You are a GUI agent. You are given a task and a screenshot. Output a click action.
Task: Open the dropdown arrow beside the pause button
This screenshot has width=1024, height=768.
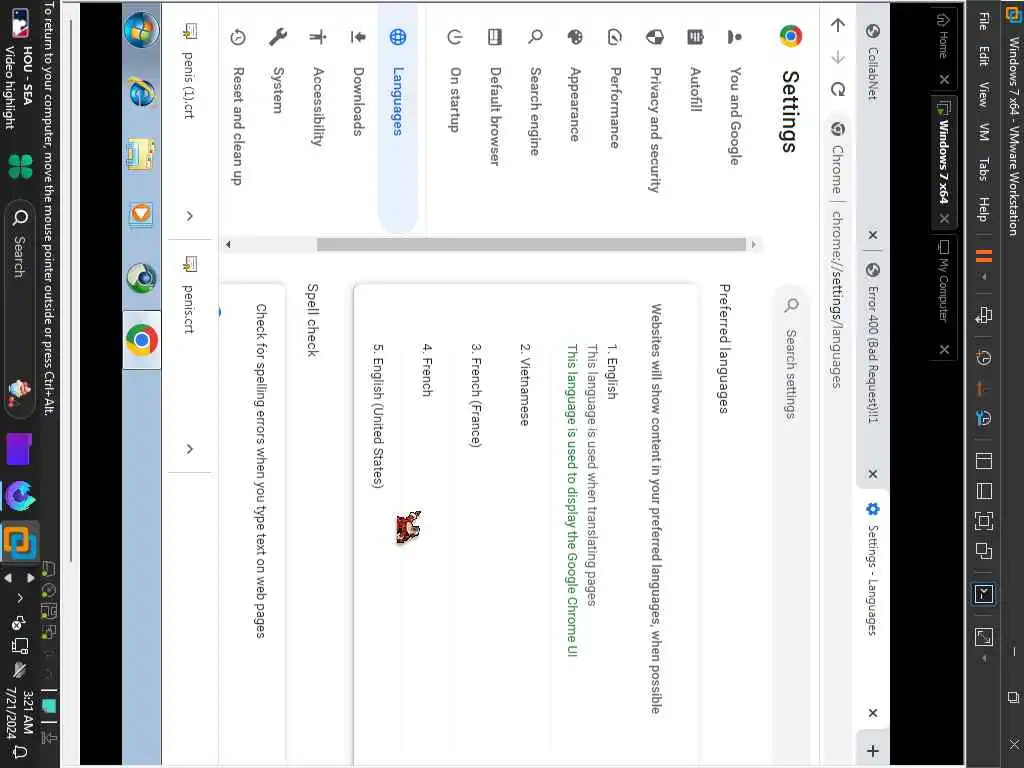(984, 277)
